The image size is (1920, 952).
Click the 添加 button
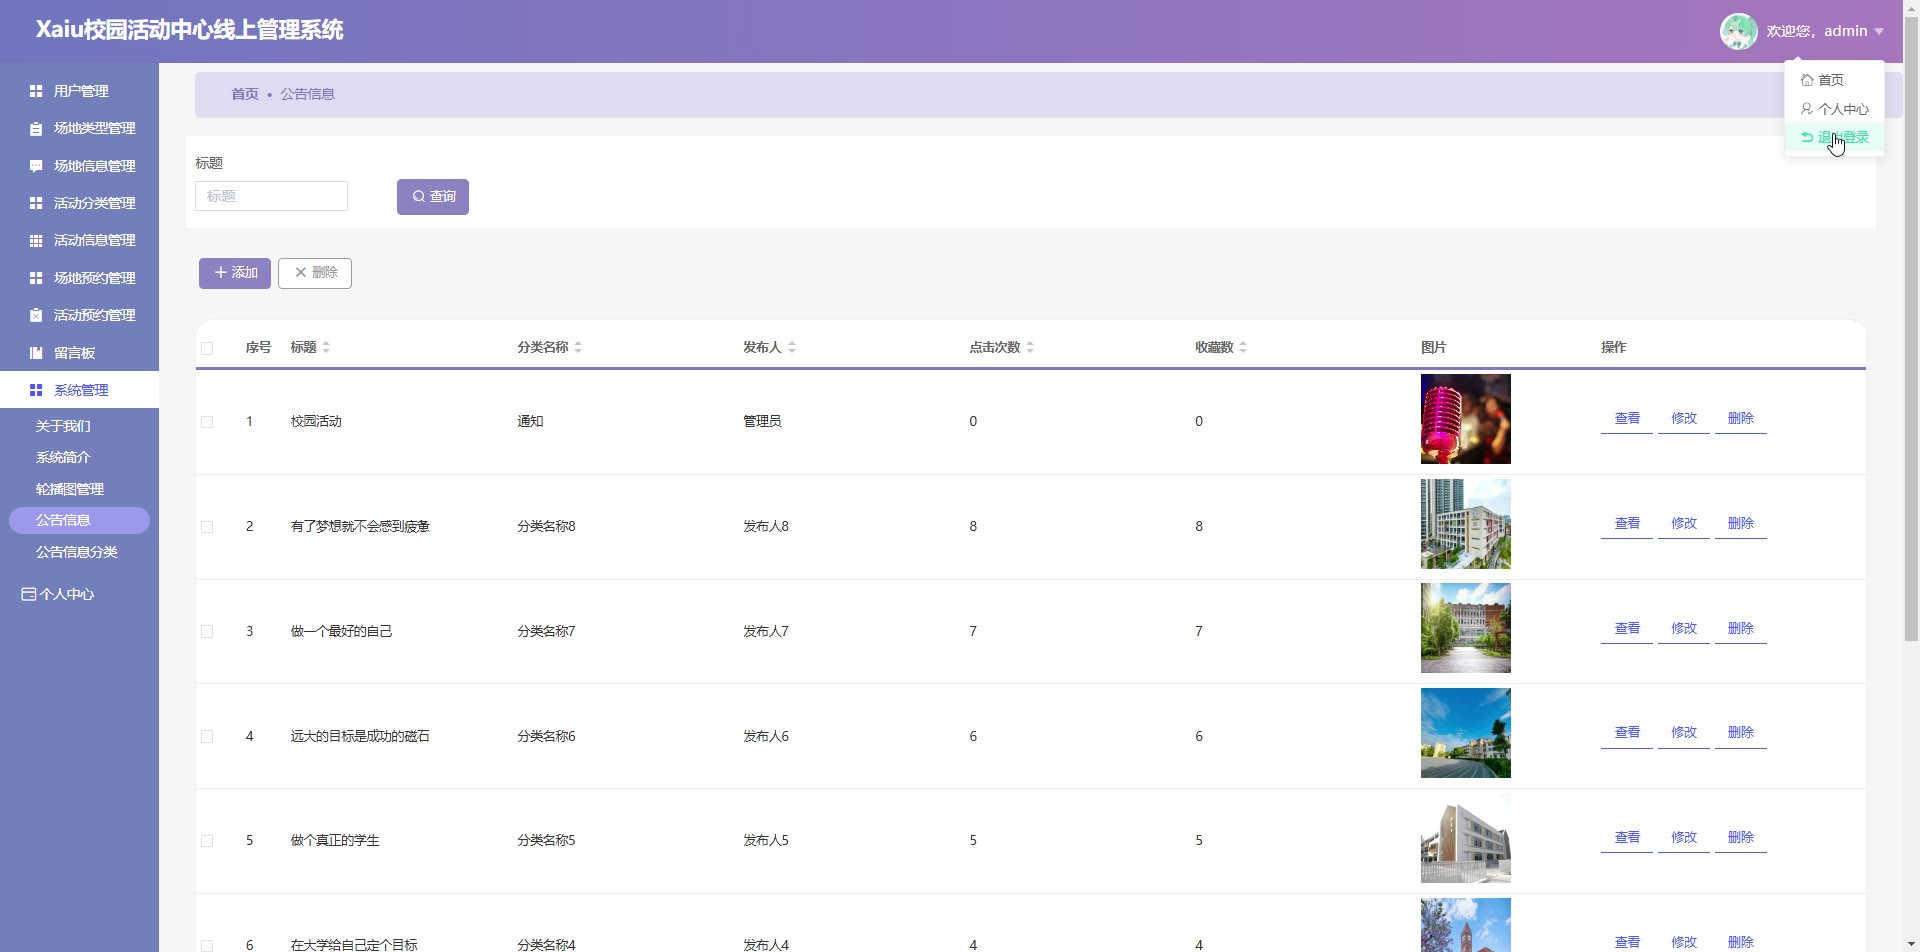(x=235, y=273)
